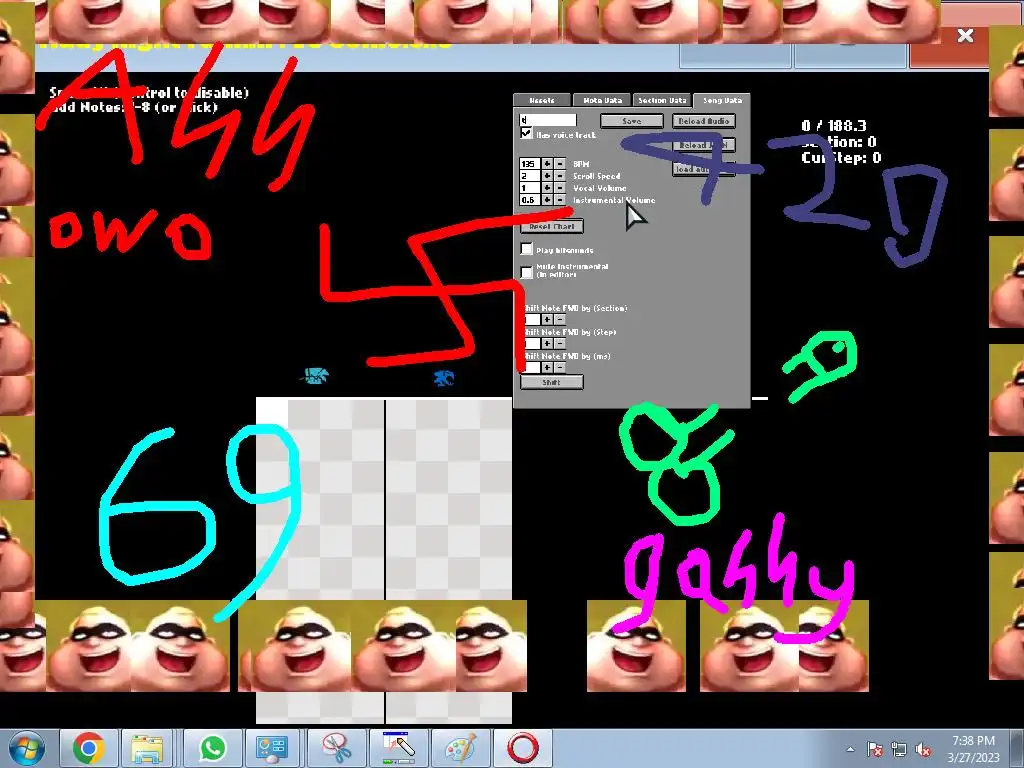Click the BPM value field showing 135

point(530,164)
